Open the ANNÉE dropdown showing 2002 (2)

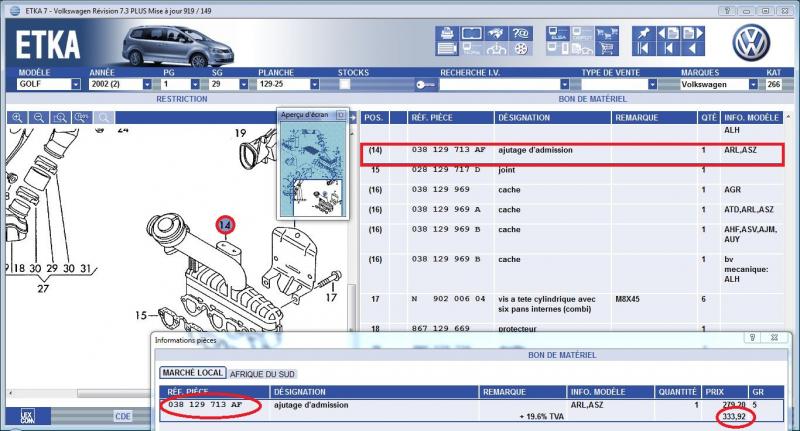pos(147,85)
